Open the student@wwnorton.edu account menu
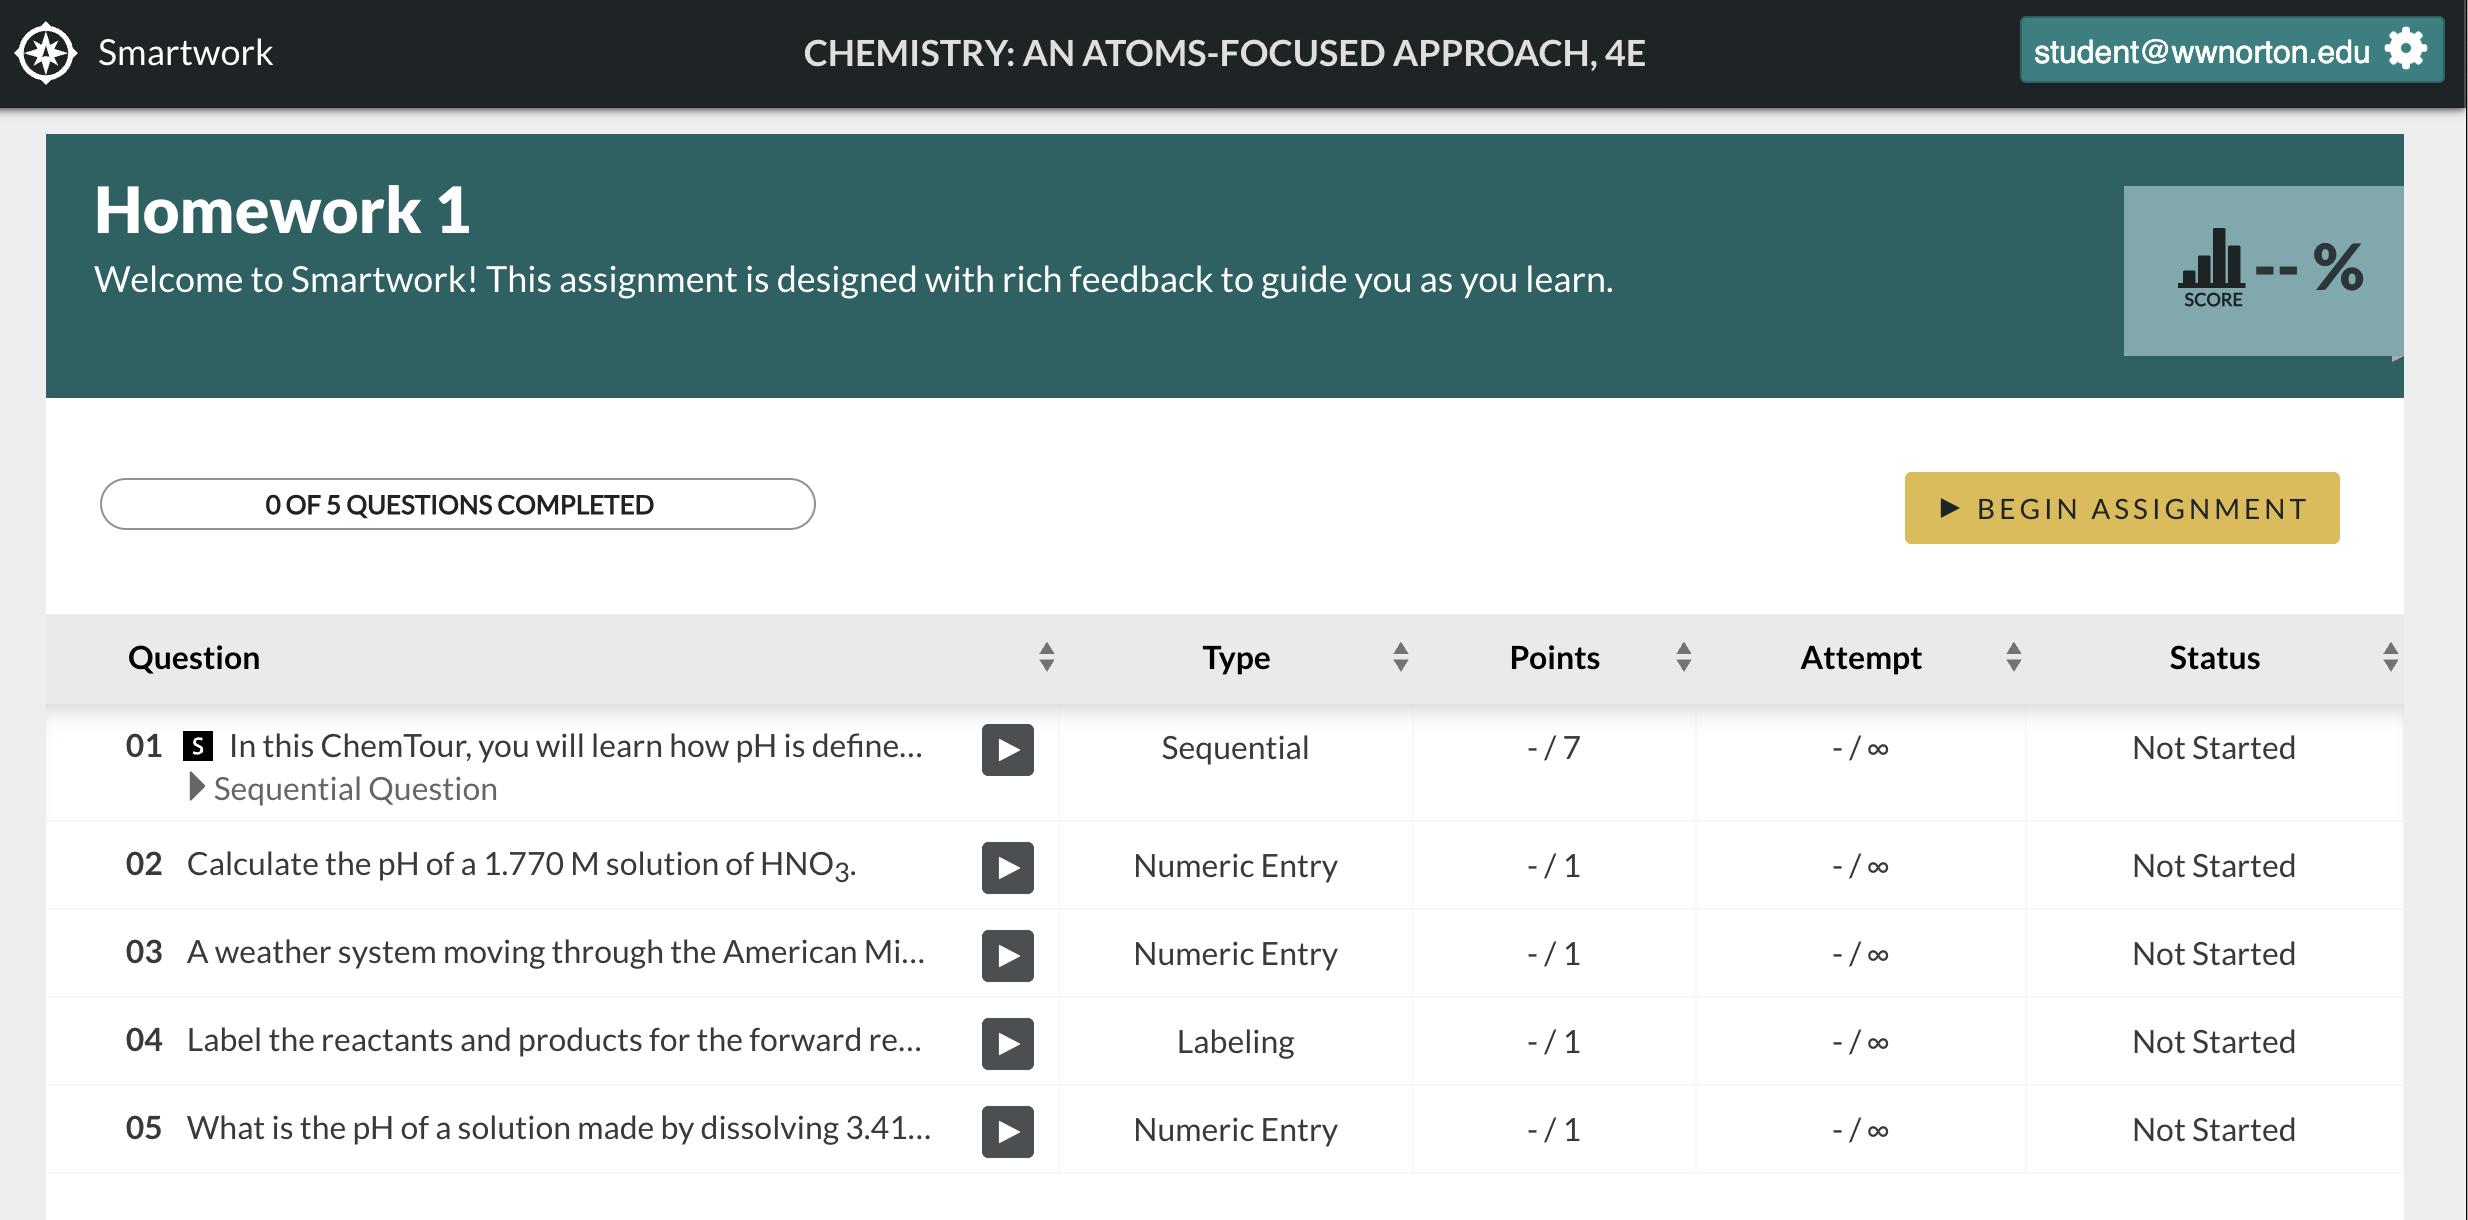This screenshot has width=2468, height=1220. coord(2200,51)
